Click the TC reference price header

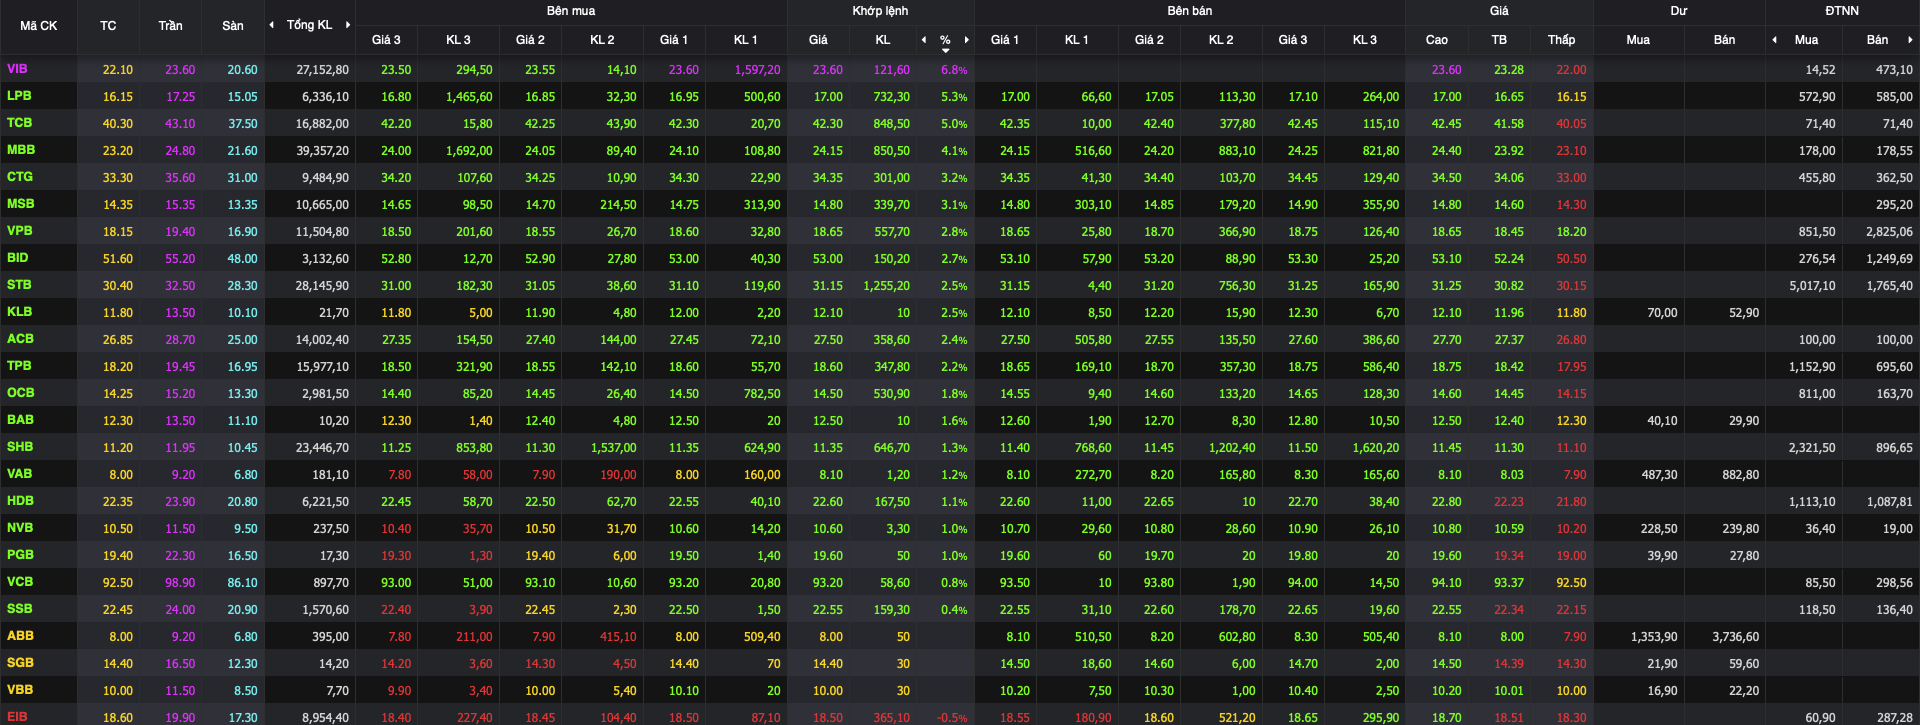pyautogui.click(x=108, y=26)
